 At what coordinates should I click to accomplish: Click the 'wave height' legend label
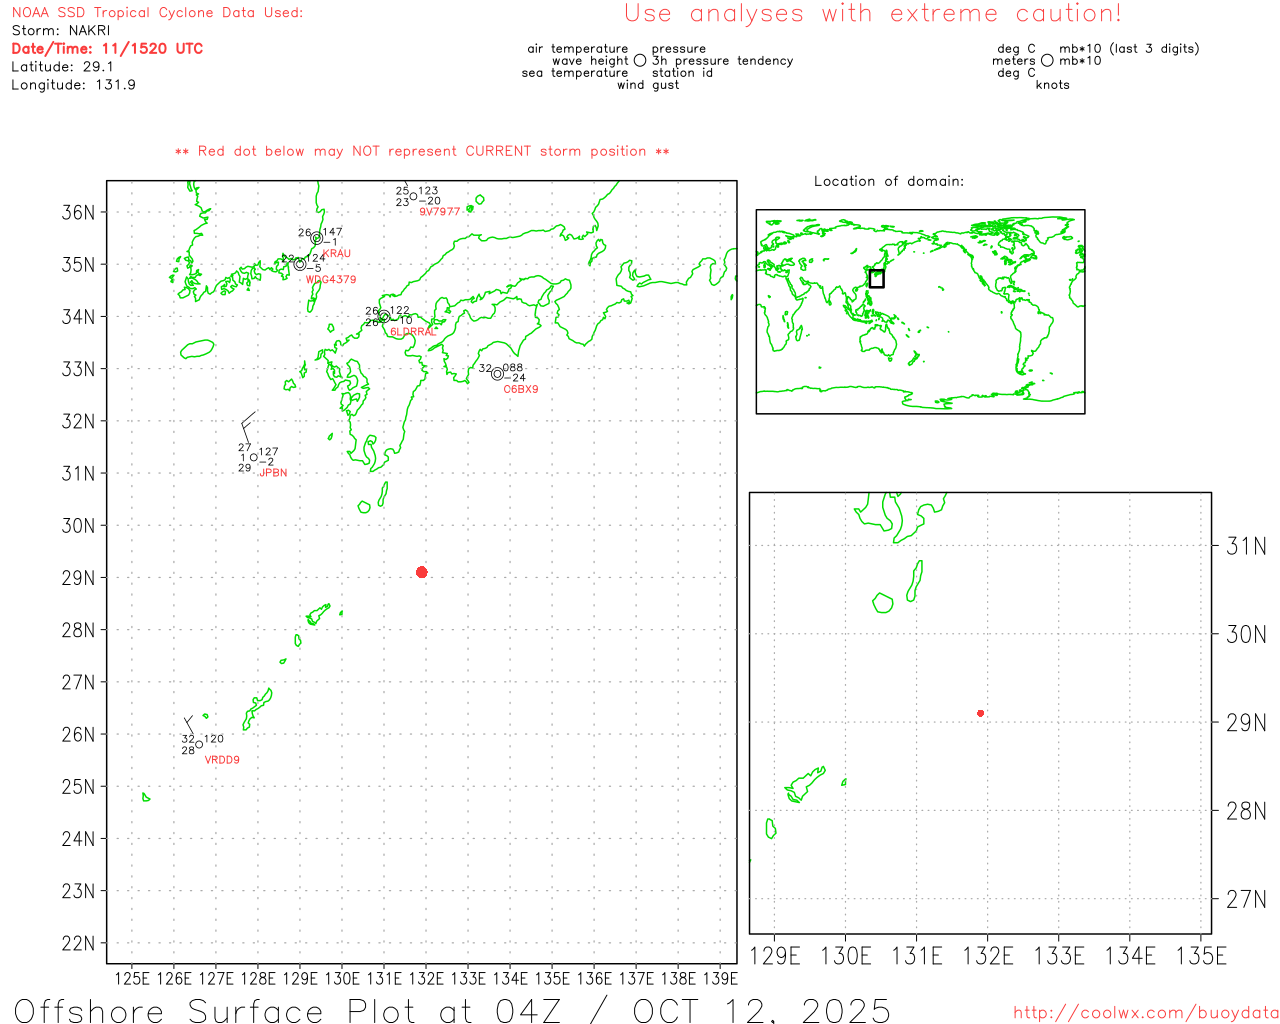tap(590, 61)
